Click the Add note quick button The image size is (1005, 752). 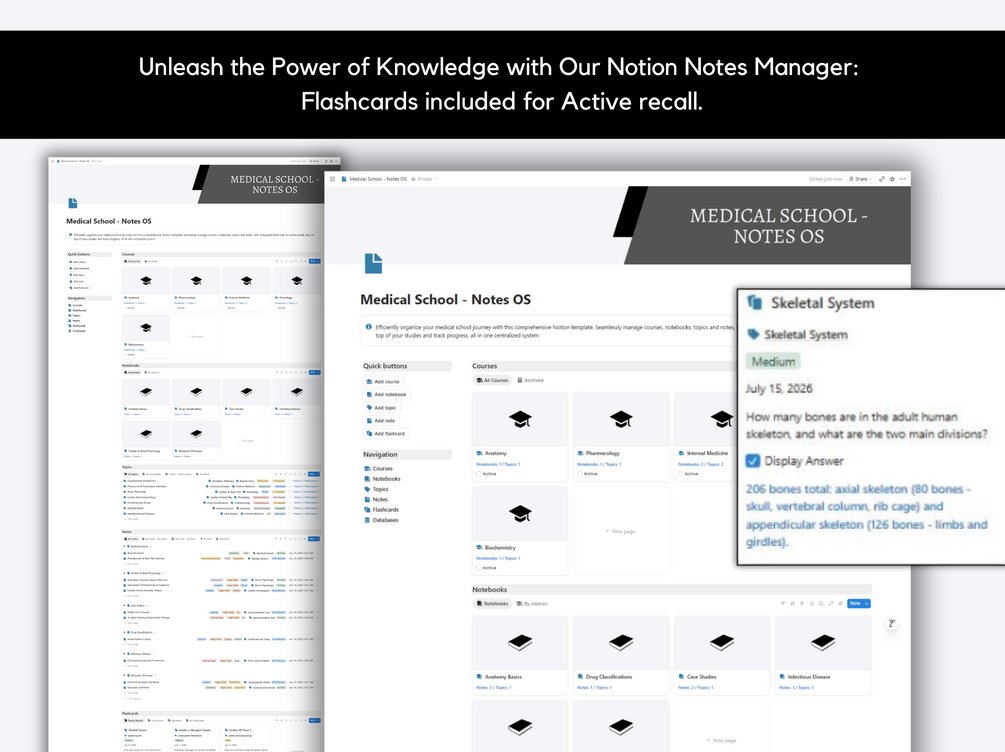[381, 421]
